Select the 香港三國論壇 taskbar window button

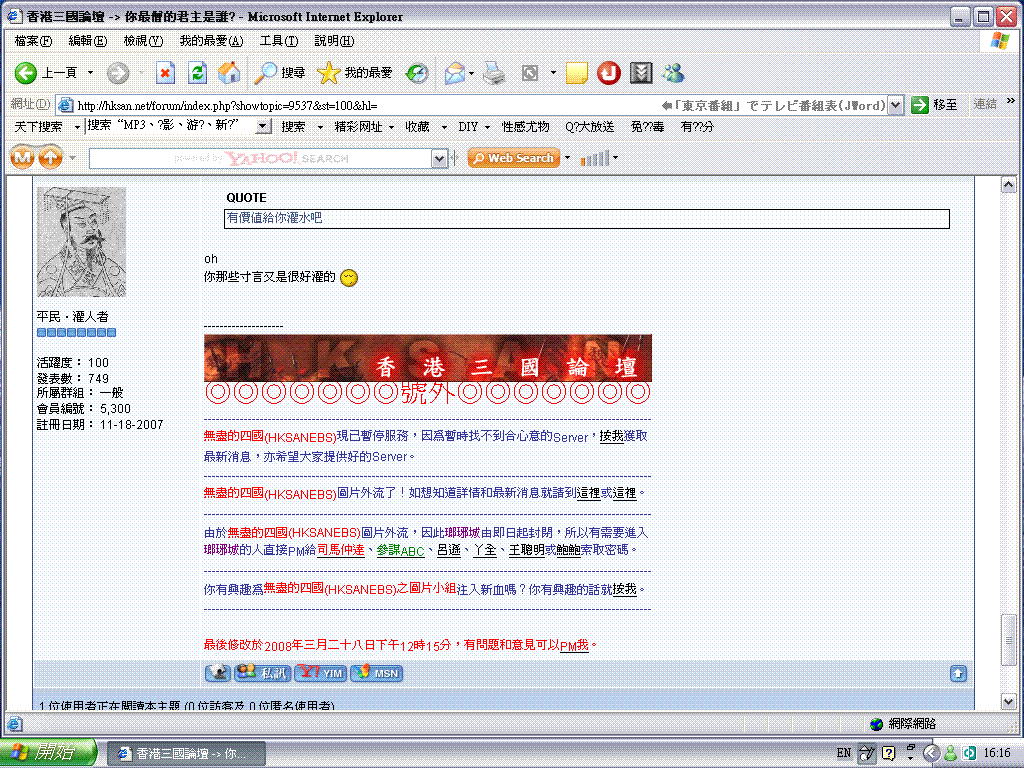point(185,753)
